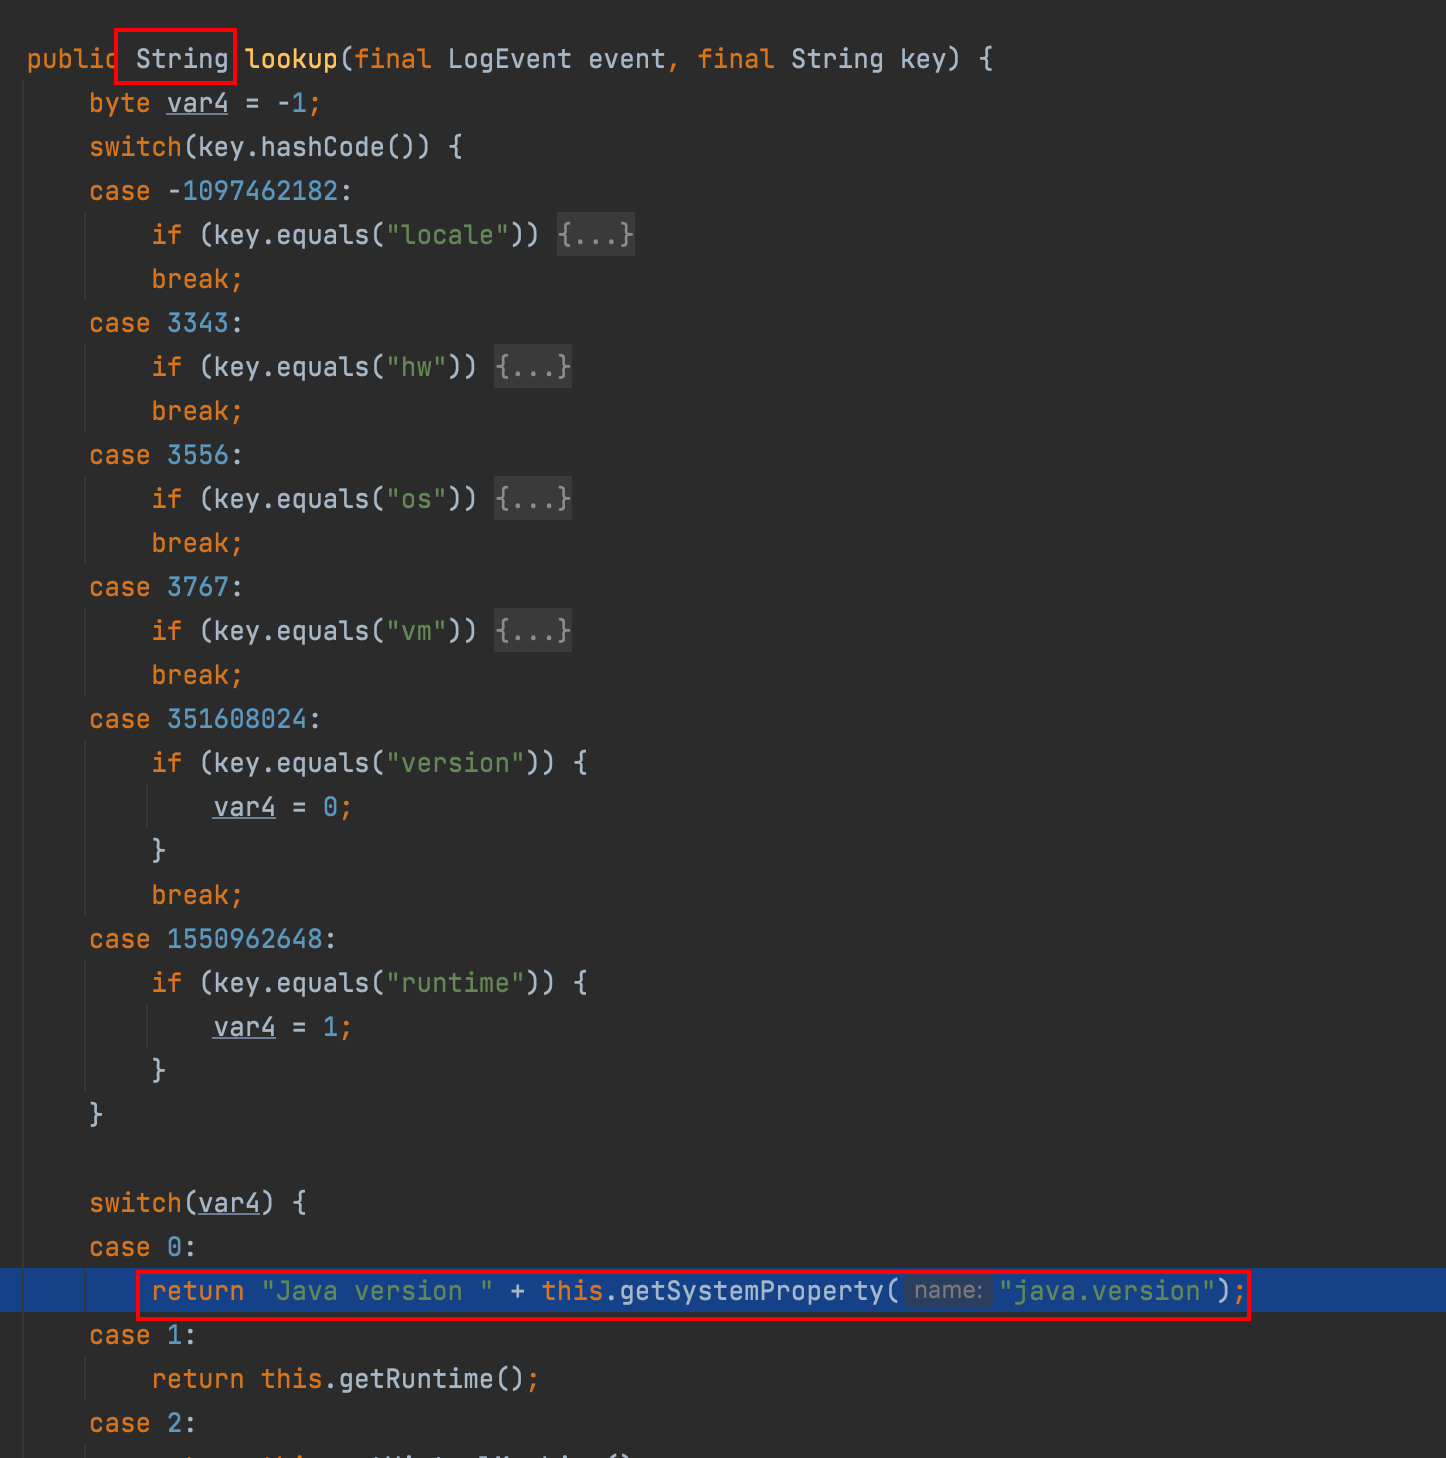Click the lookup method name
The height and width of the screenshot is (1458, 1446).
click(291, 59)
